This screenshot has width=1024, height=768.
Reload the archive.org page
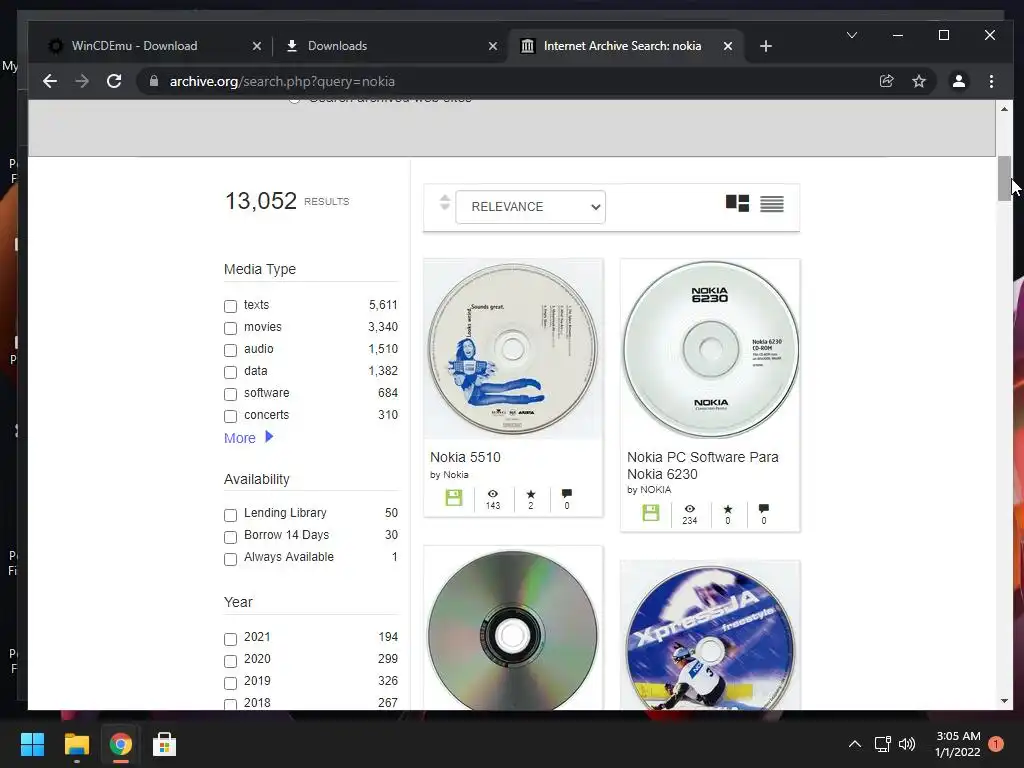[114, 81]
